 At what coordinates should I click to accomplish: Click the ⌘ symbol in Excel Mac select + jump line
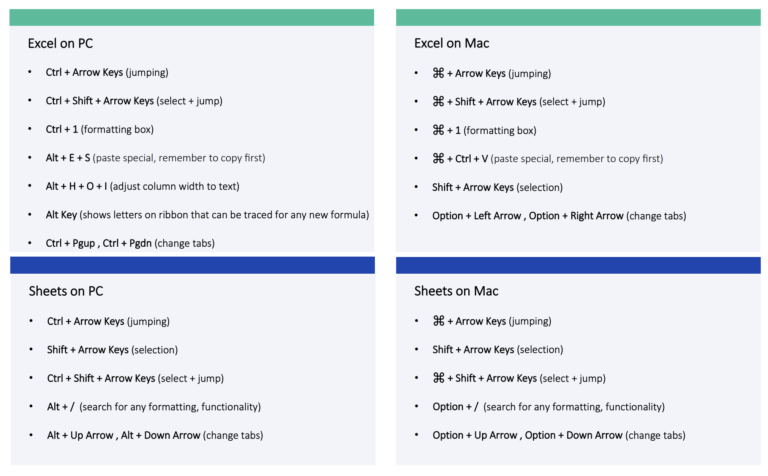click(x=438, y=101)
